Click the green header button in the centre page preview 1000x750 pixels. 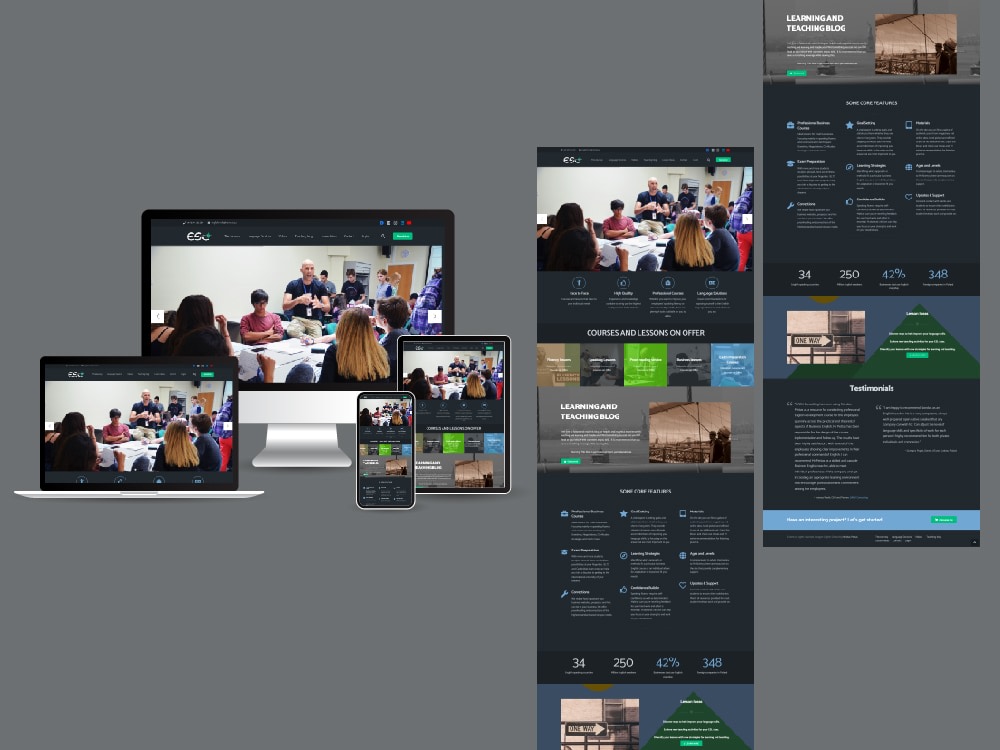pyautogui.click(x=723, y=160)
